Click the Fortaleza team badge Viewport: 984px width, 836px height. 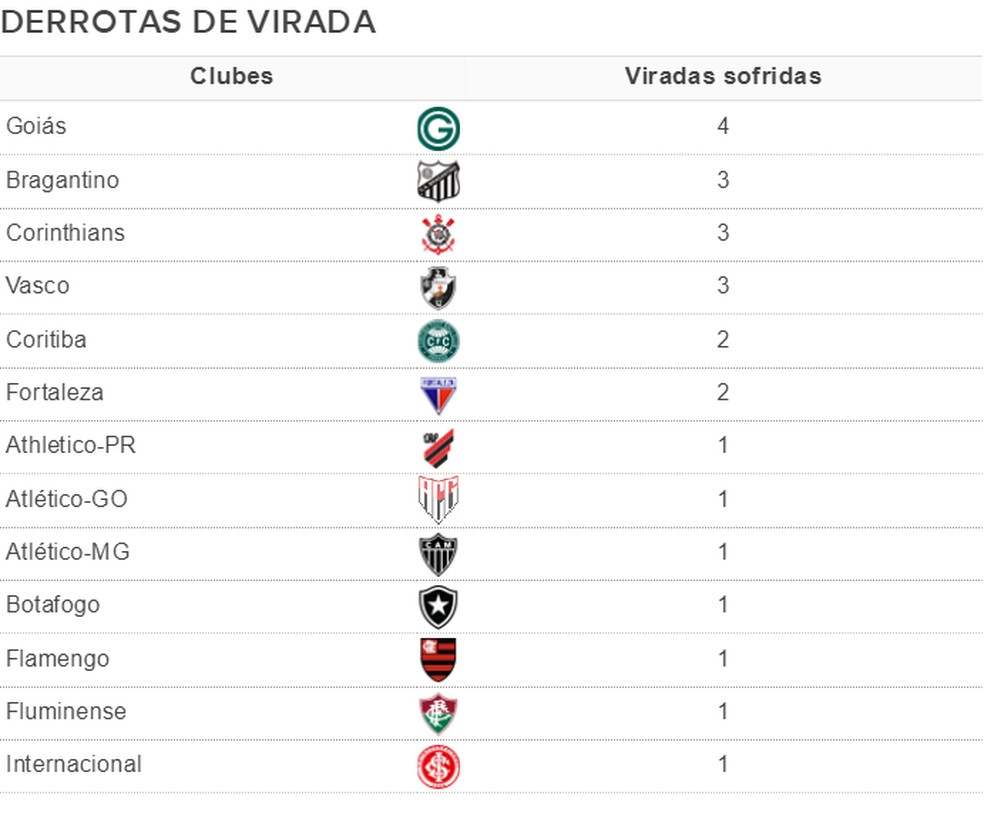click(438, 394)
